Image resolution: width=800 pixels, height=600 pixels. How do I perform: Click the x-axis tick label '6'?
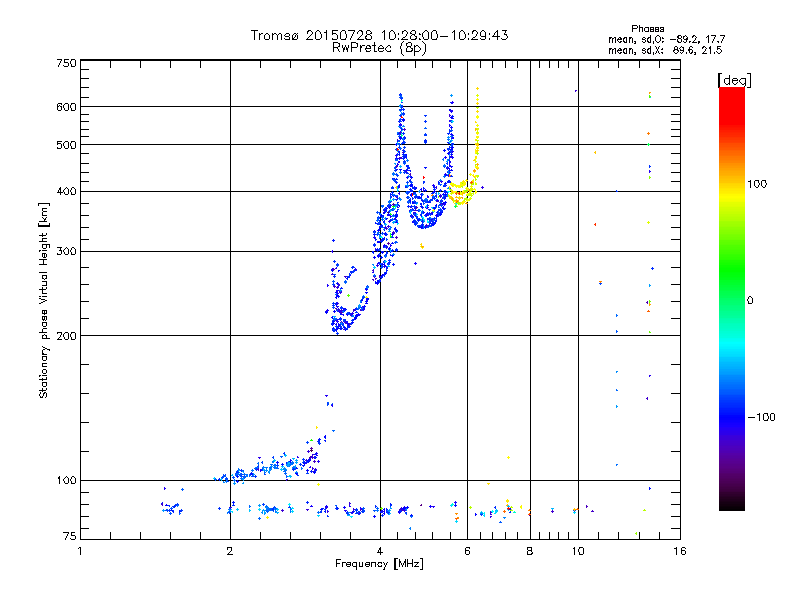click(x=467, y=551)
